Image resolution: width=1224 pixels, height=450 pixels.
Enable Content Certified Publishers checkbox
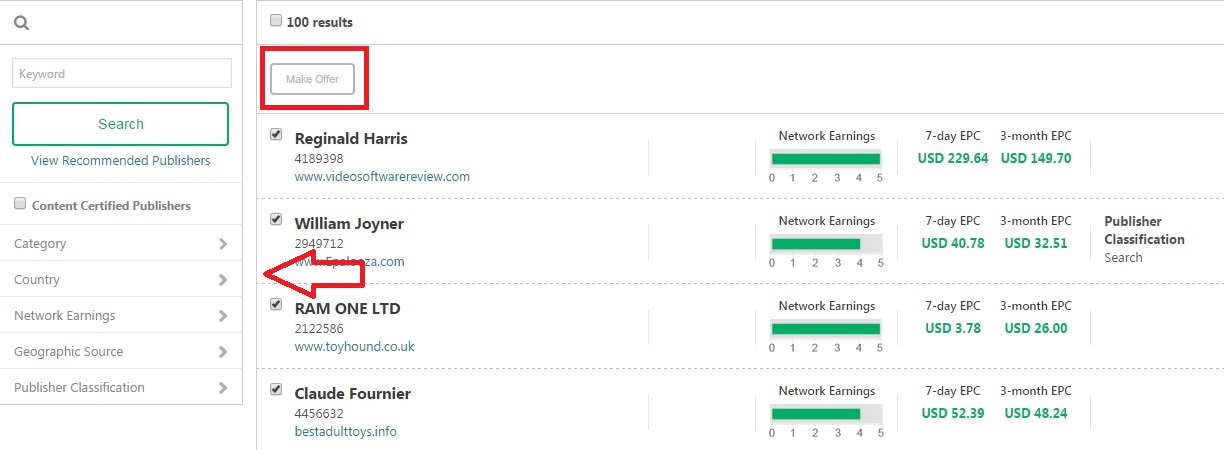click(x=20, y=204)
